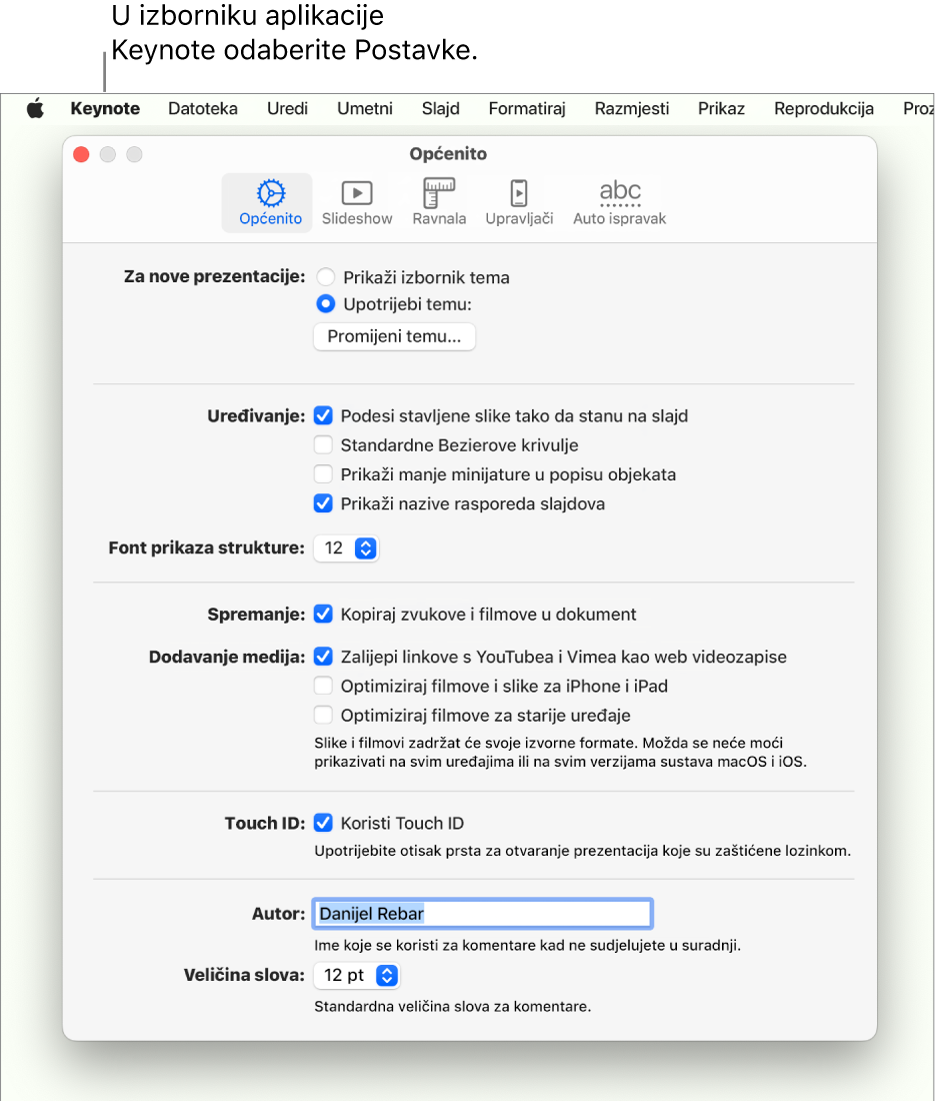The width and height of the screenshot is (936, 1101).
Task: Click the Apple logo menu
Action: (35, 109)
